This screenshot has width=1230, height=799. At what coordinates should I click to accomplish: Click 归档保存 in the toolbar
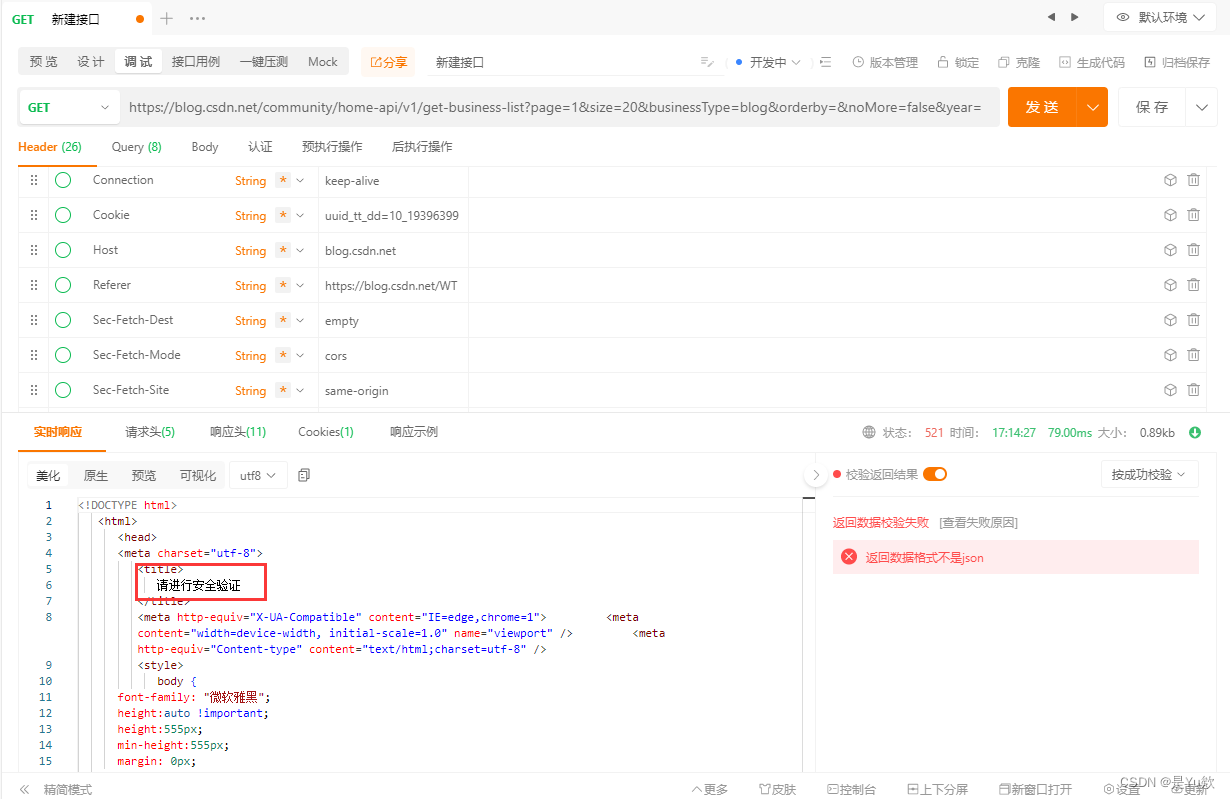[x=1177, y=62]
